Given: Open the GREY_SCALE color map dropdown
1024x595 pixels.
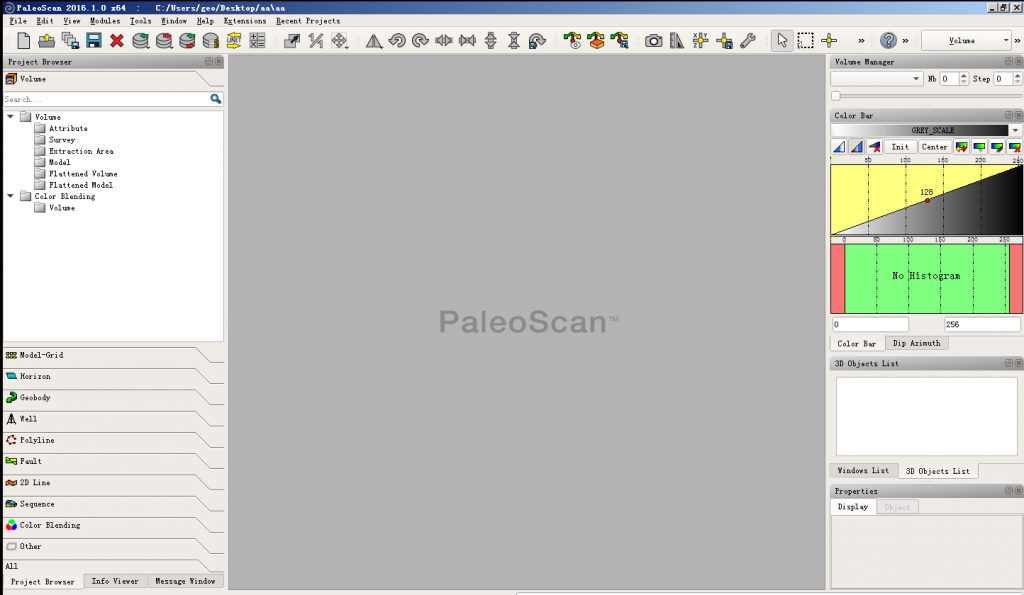Looking at the screenshot, I should click(x=1015, y=130).
